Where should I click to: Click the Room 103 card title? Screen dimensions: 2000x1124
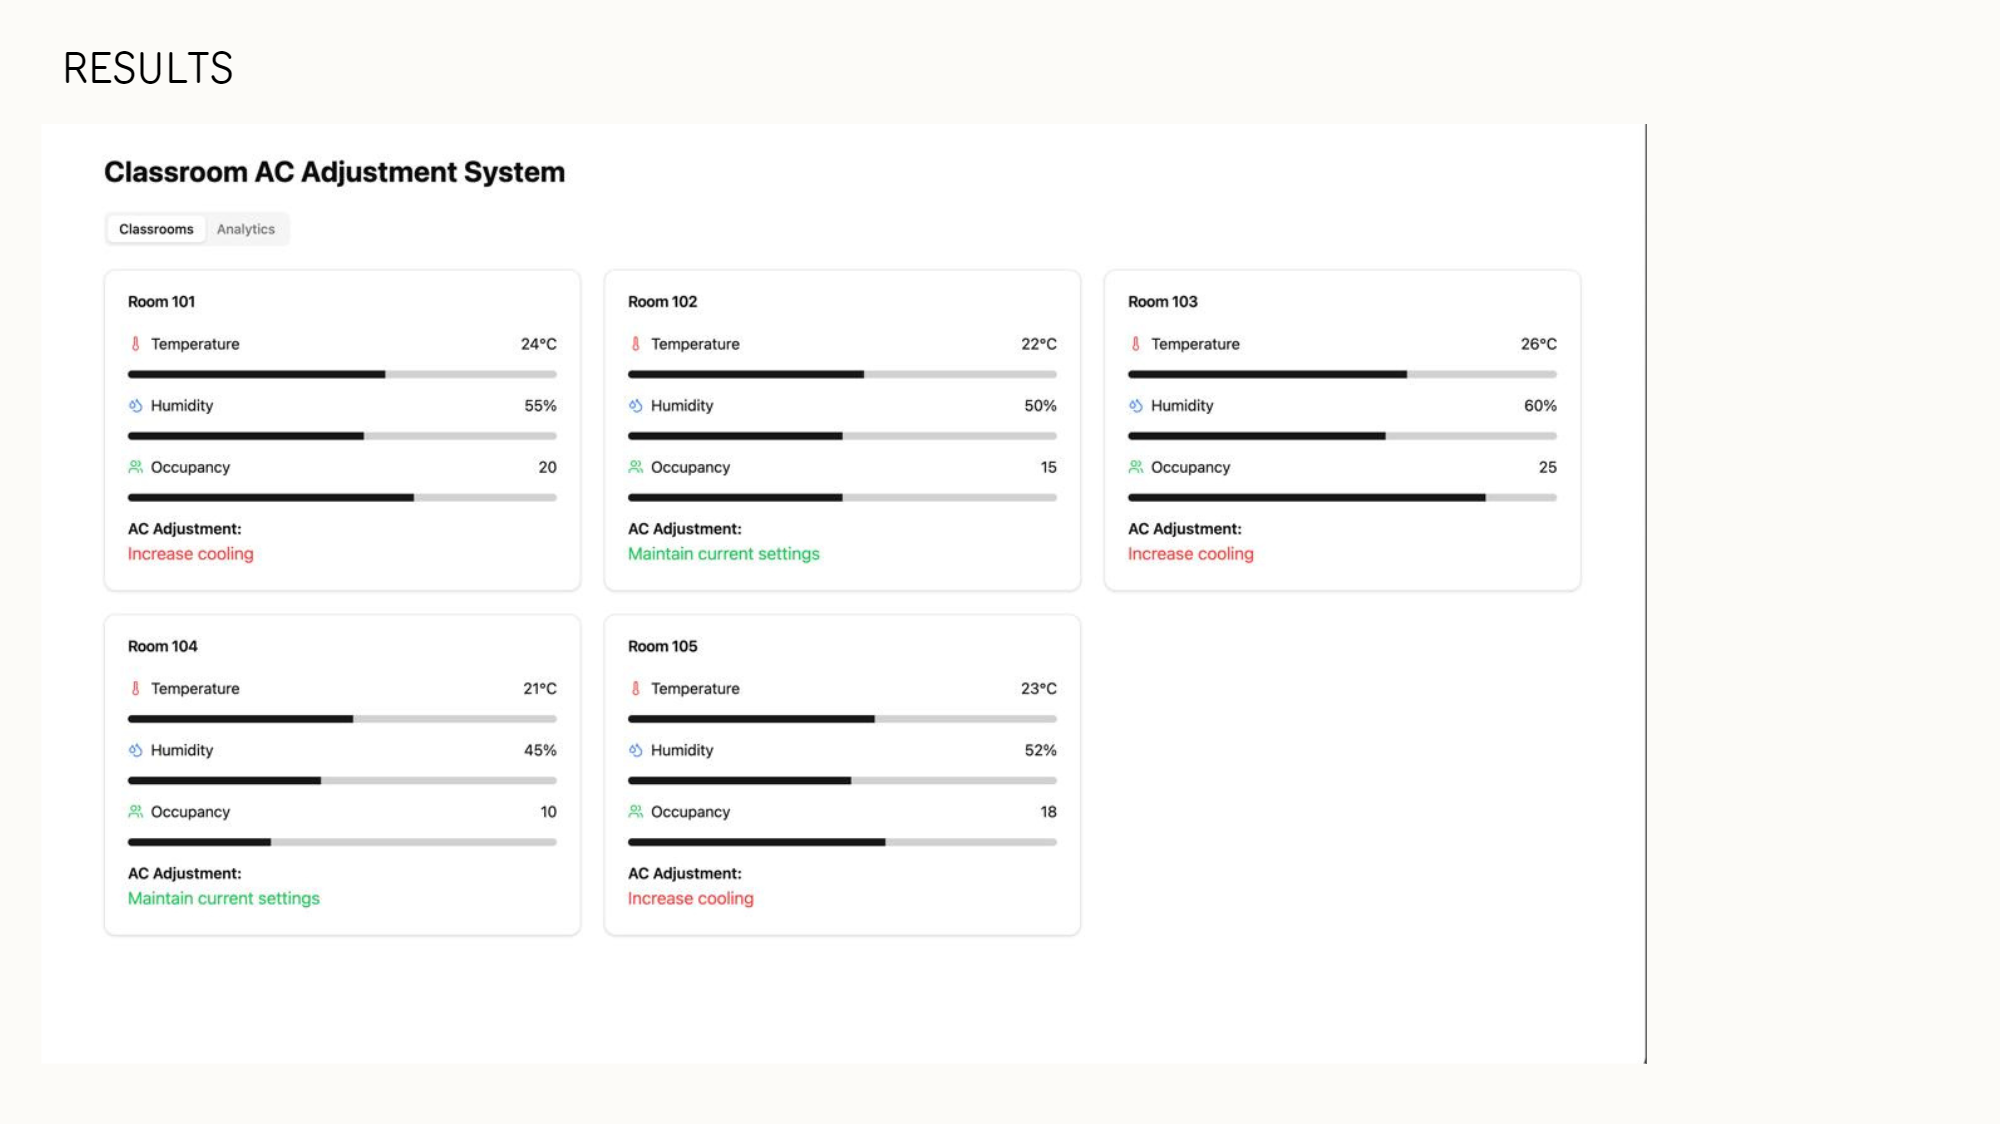tap(1163, 302)
